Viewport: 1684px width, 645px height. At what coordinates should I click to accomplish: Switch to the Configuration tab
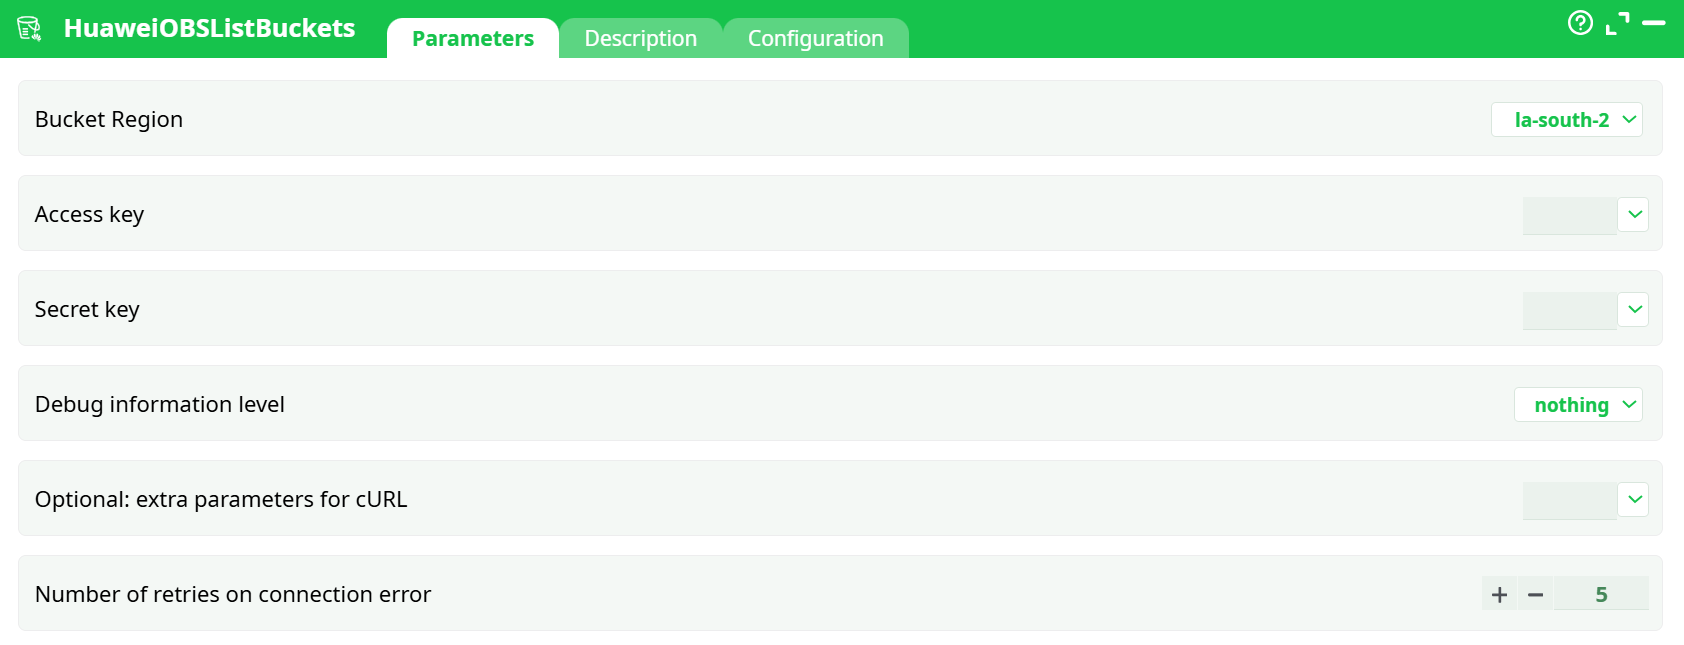pyautogui.click(x=816, y=37)
